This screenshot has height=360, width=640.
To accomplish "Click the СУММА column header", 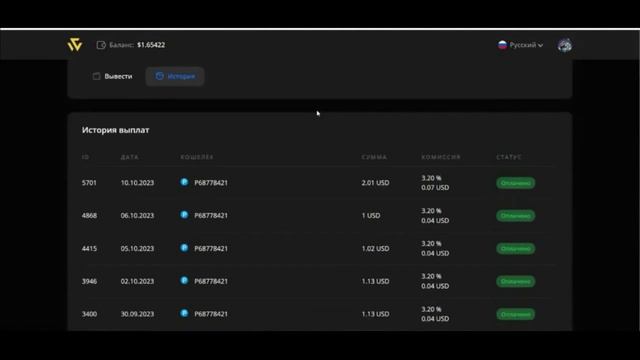I will [374, 157].
